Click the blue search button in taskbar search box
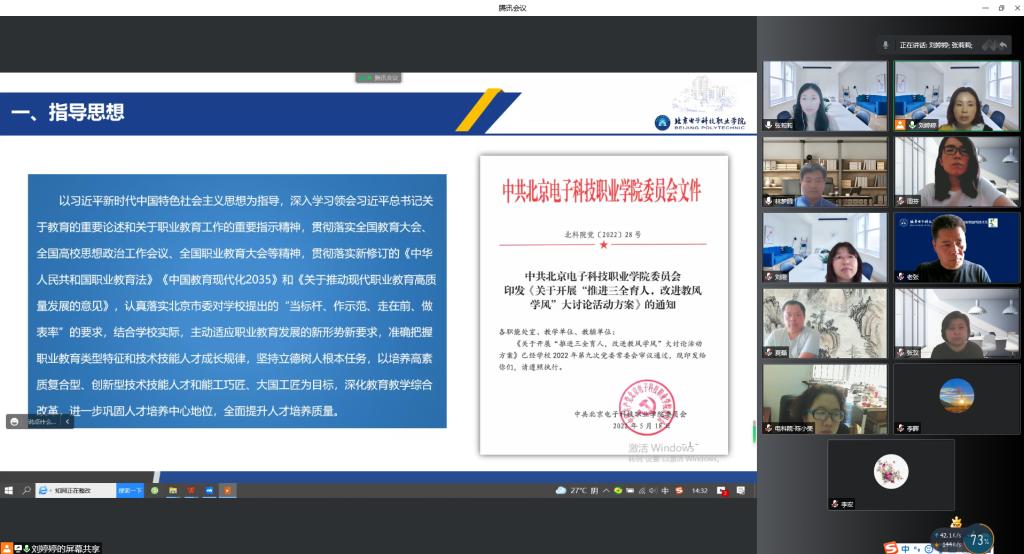The image size is (1024, 554). (x=130, y=490)
